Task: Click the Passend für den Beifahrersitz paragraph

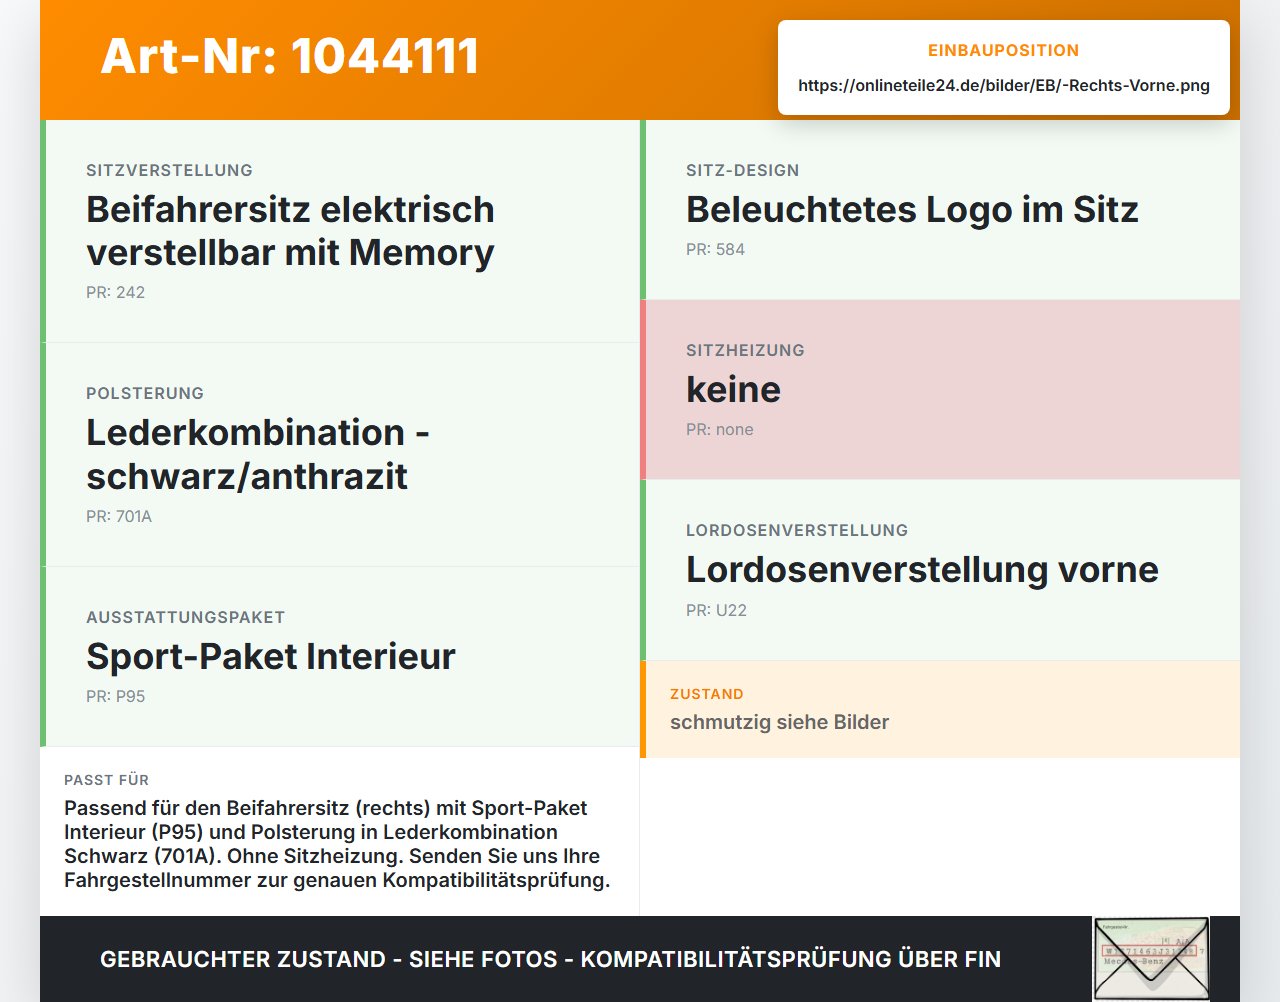Action: 337,844
